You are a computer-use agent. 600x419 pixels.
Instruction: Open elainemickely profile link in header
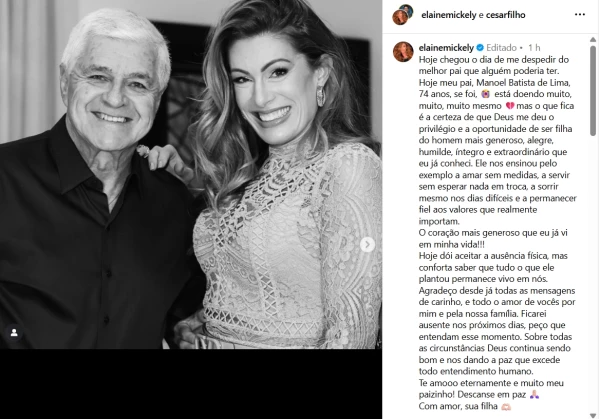pos(448,15)
